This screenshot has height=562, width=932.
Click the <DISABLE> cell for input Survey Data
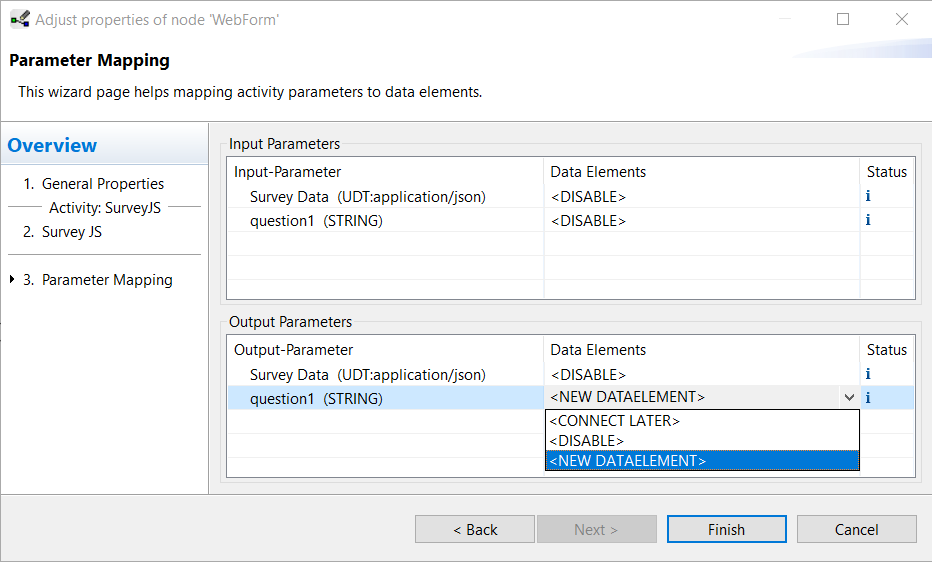701,197
